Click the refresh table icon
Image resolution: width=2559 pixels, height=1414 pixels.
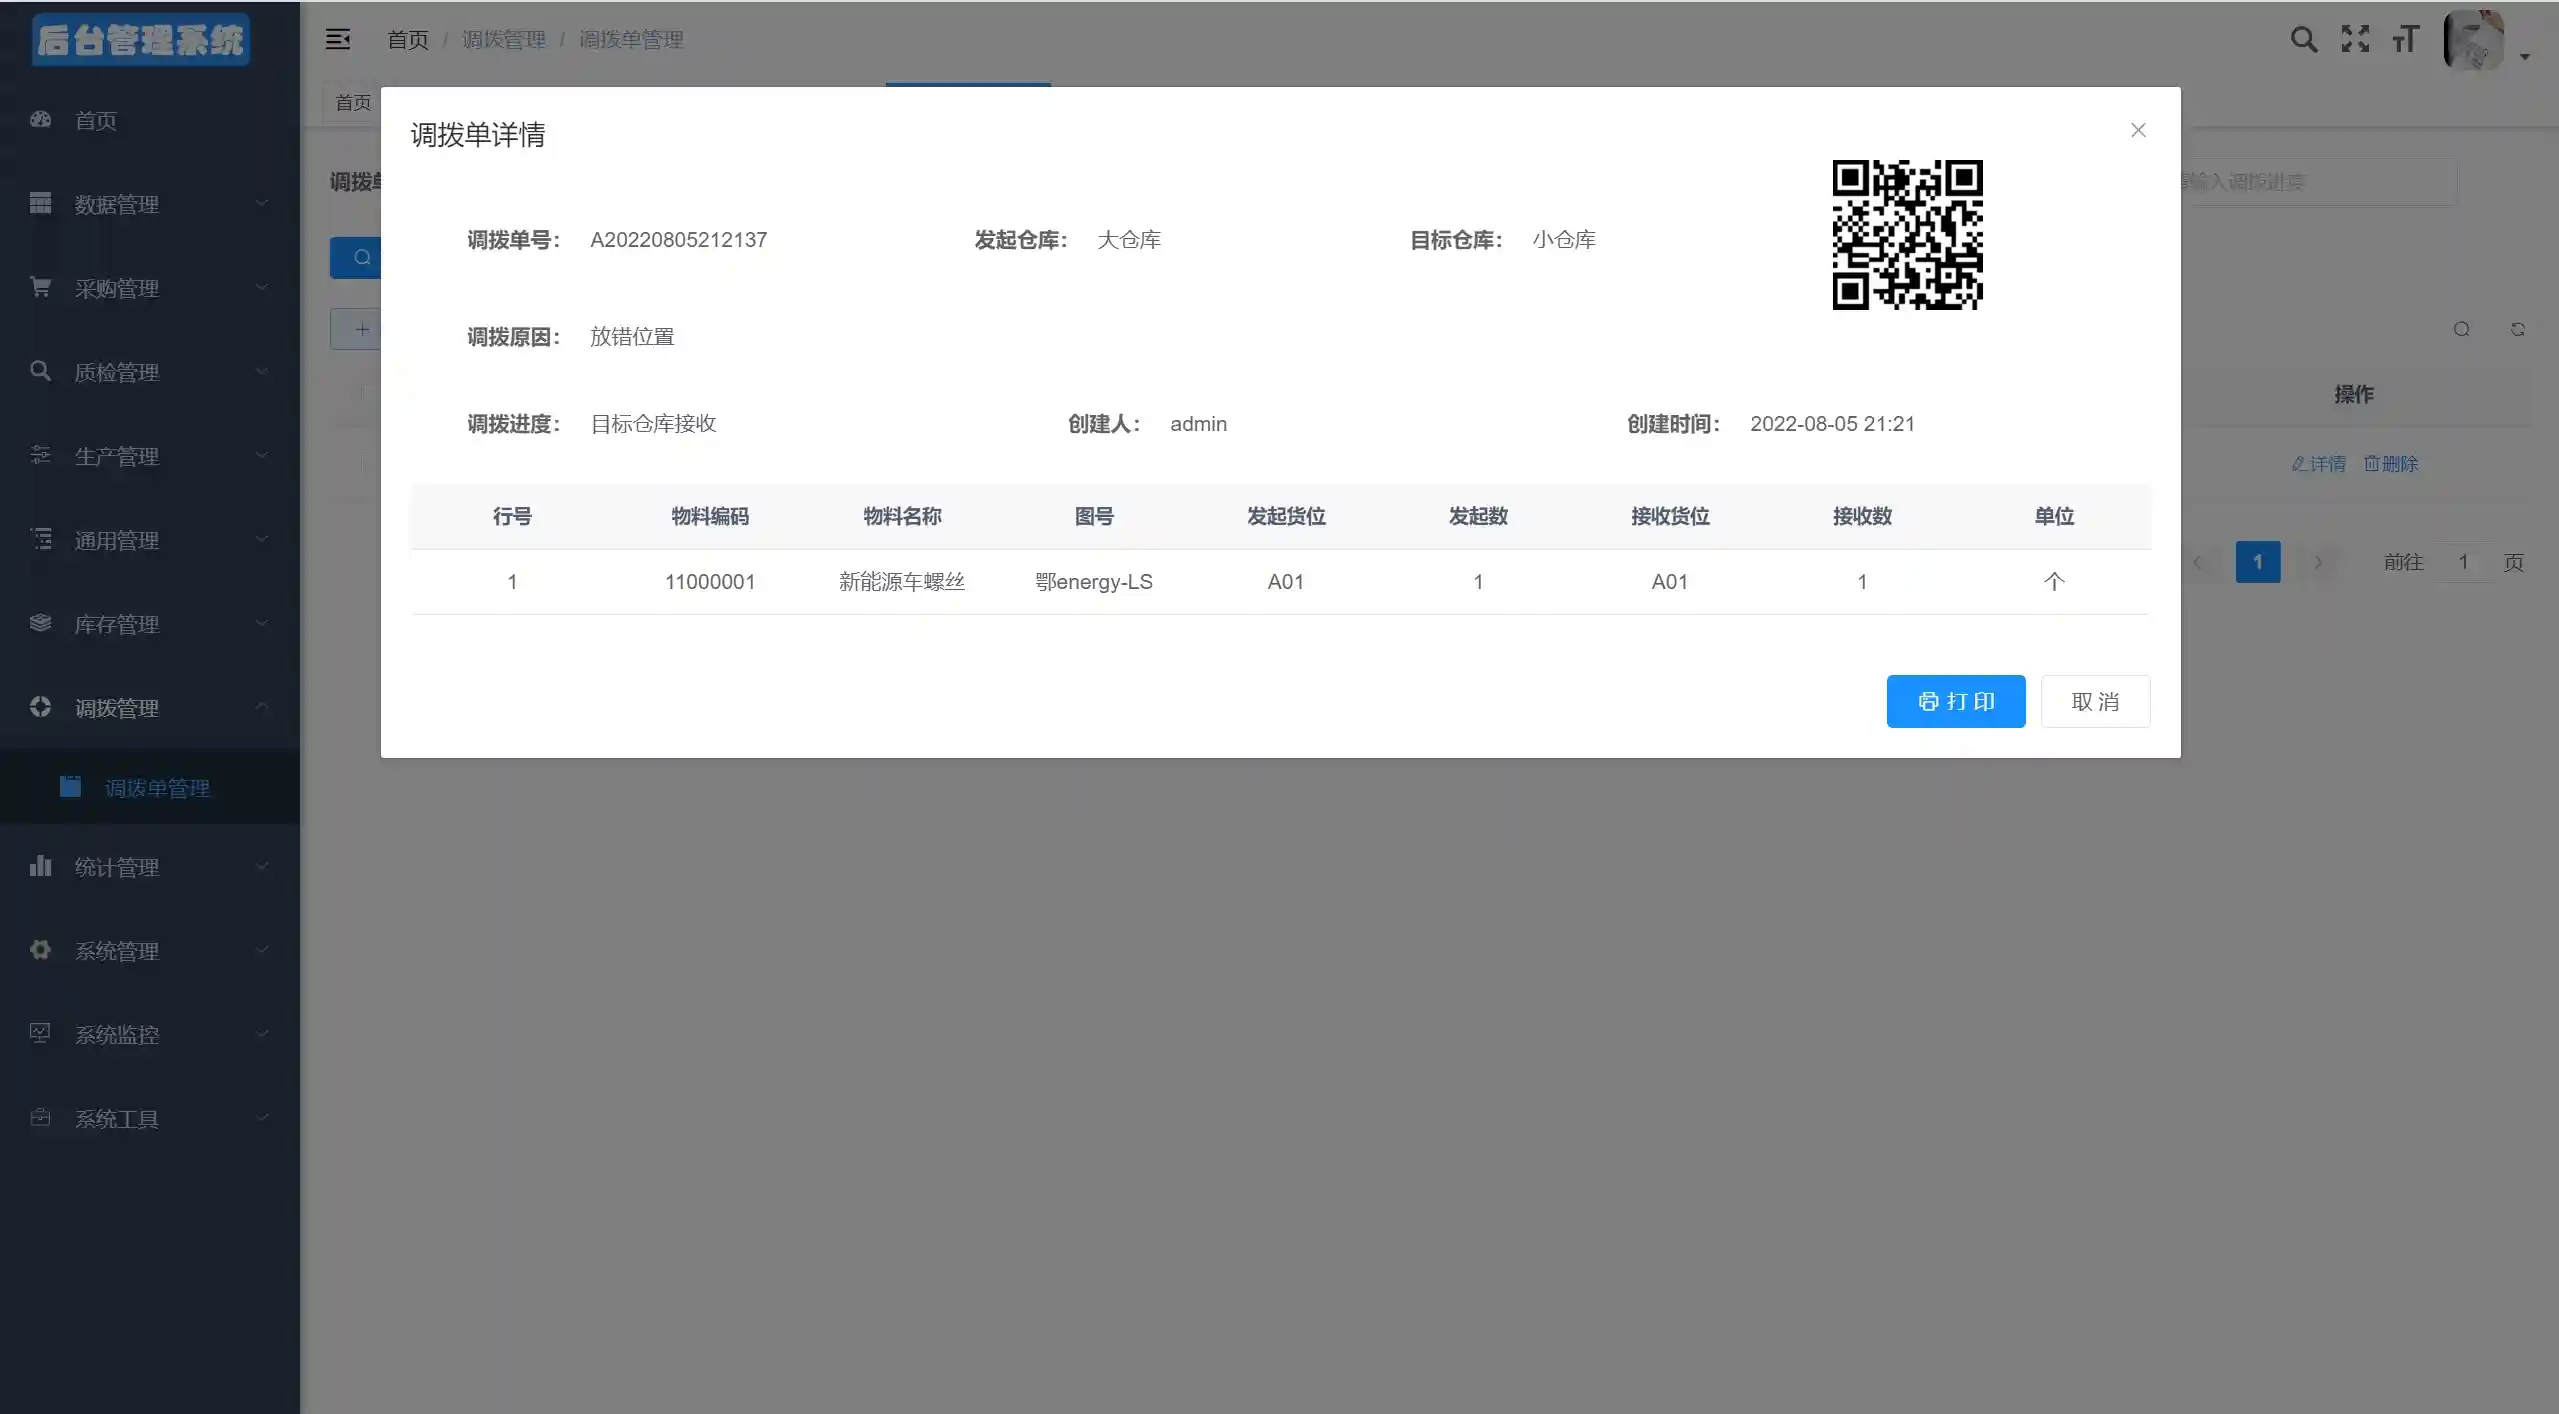2517,329
